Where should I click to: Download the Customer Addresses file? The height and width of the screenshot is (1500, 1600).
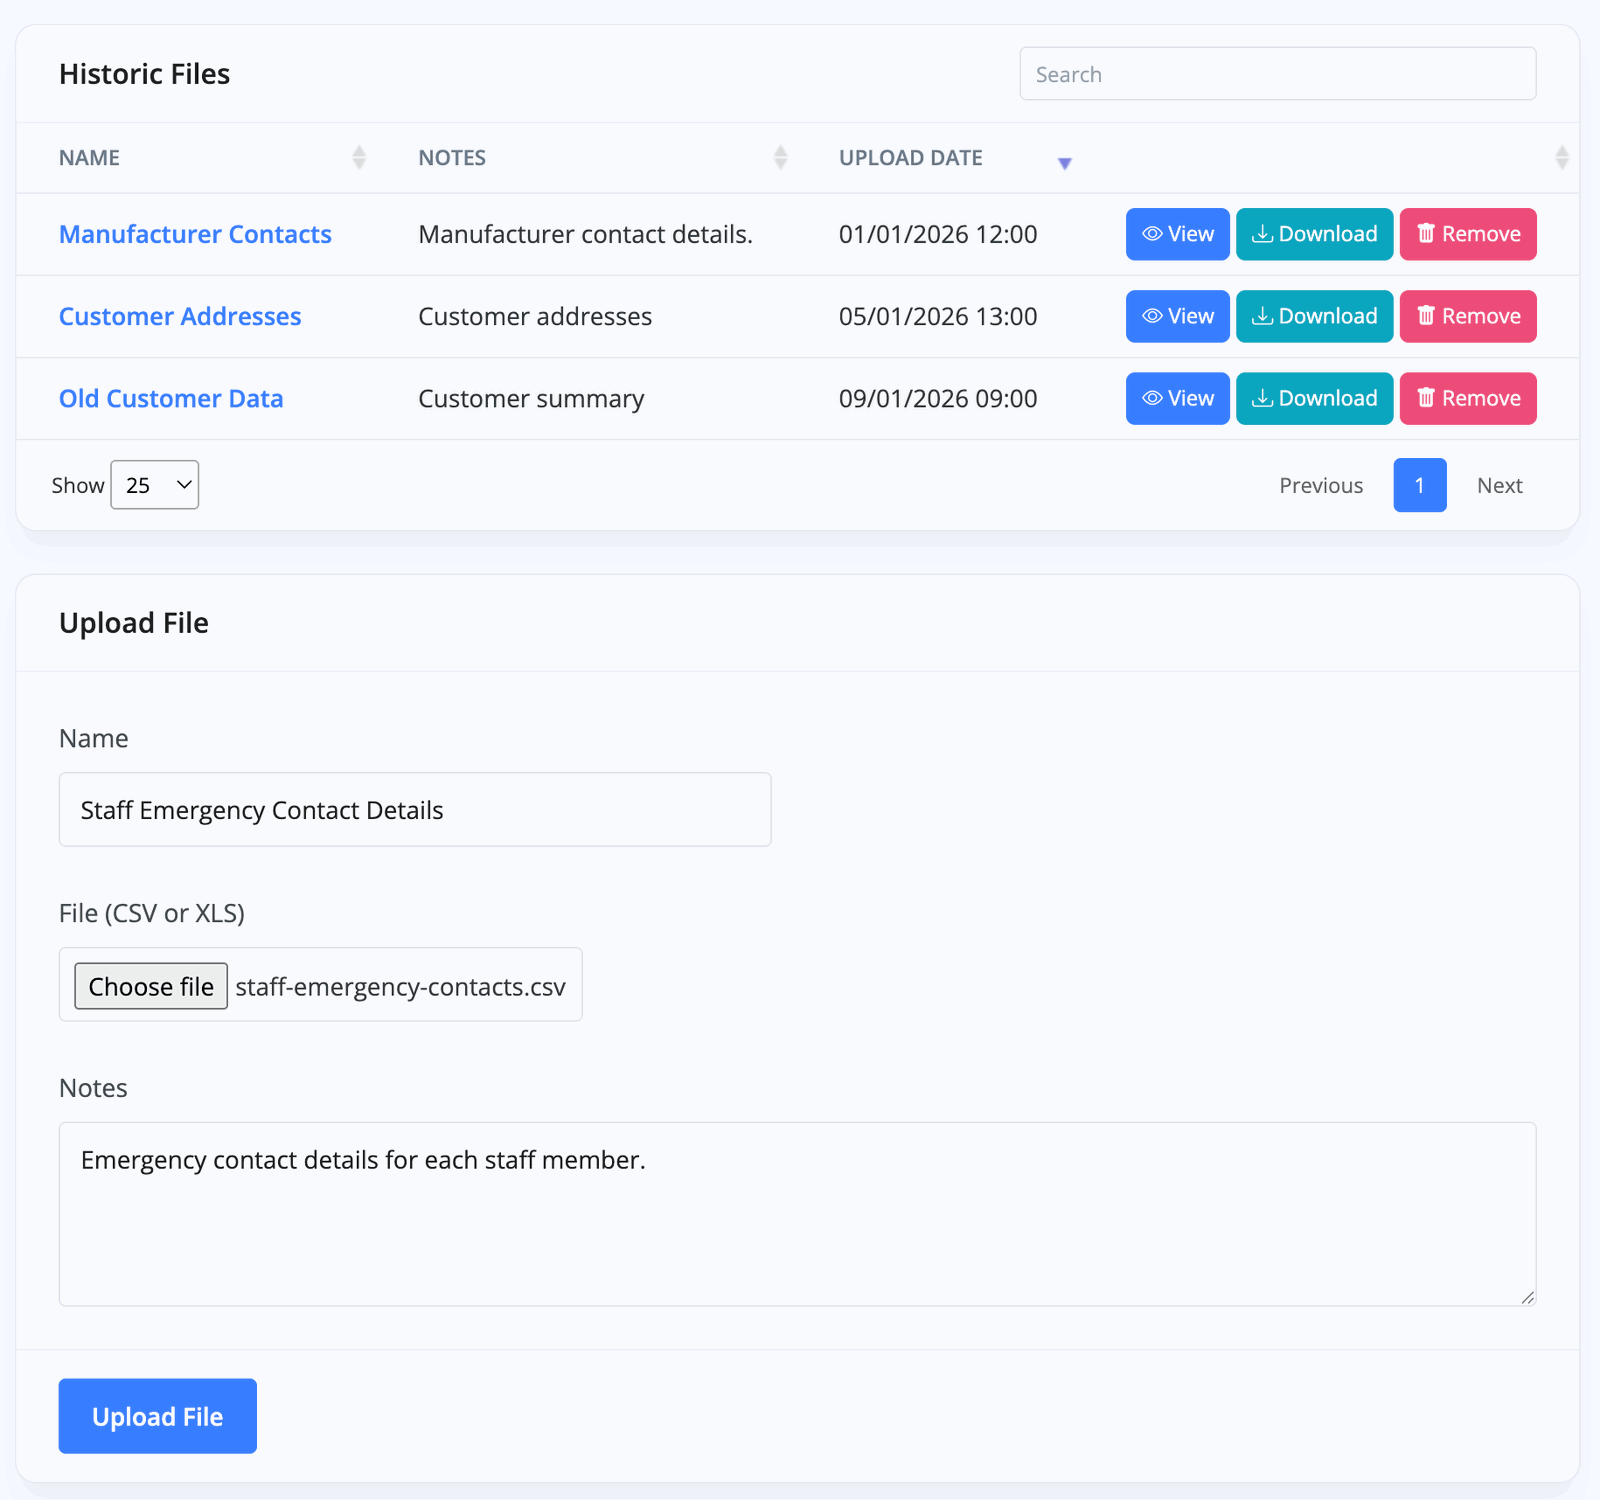pos(1314,316)
